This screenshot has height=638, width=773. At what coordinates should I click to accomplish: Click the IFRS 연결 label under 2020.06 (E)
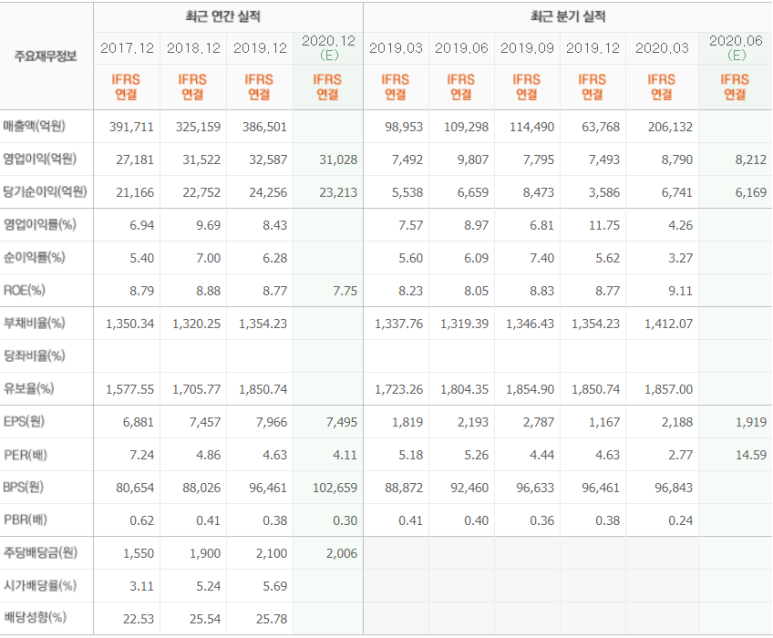tap(735, 87)
